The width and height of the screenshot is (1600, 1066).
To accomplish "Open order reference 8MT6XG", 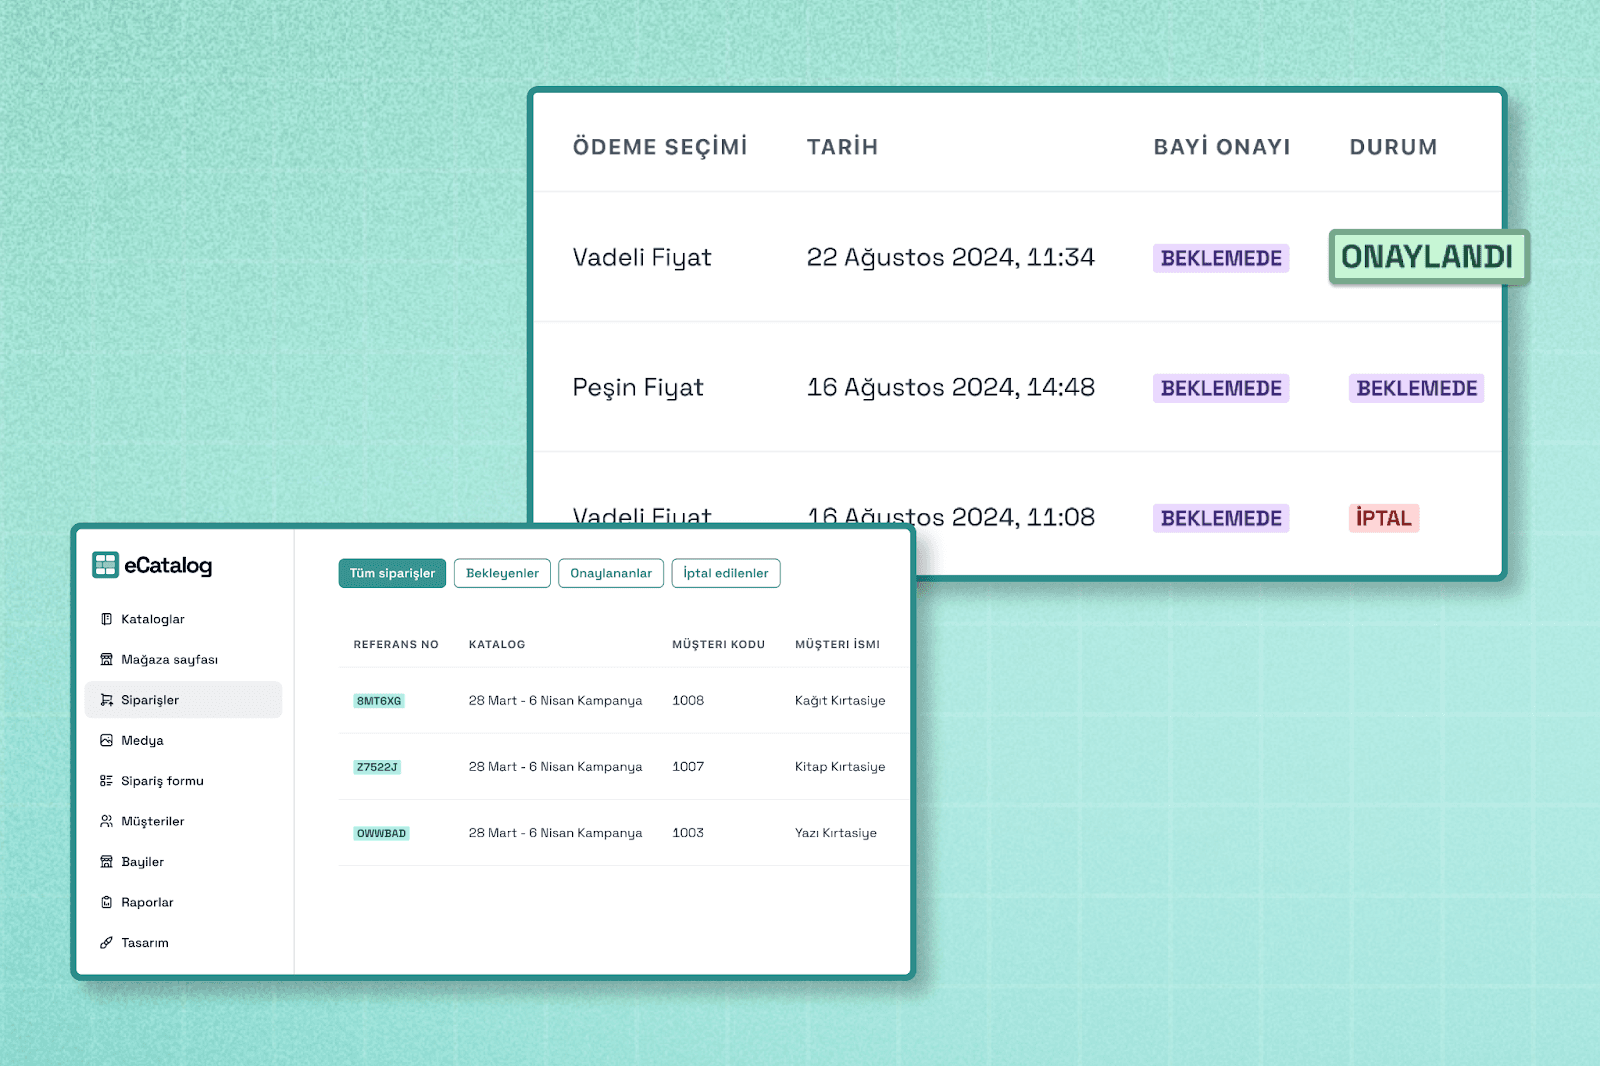I will click(379, 701).
